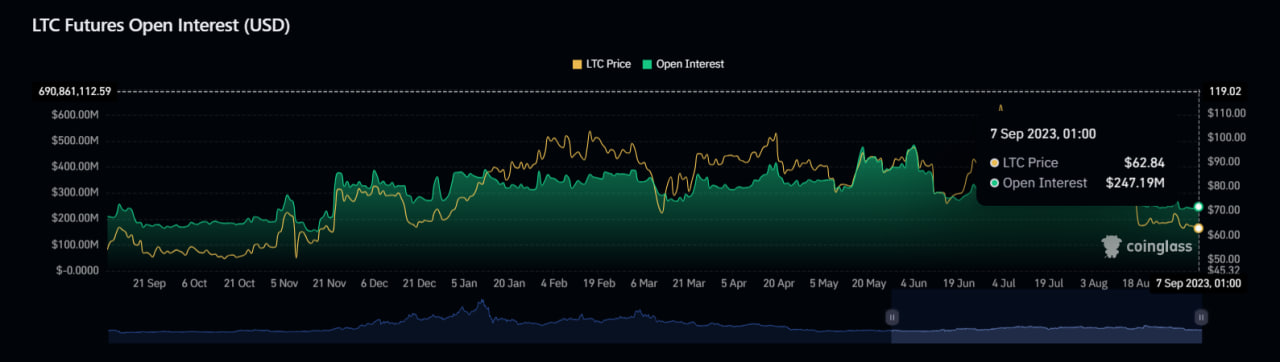Click the 21 Mar date on x-axis
This screenshot has width=1280, height=362.
(x=689, y=284)
